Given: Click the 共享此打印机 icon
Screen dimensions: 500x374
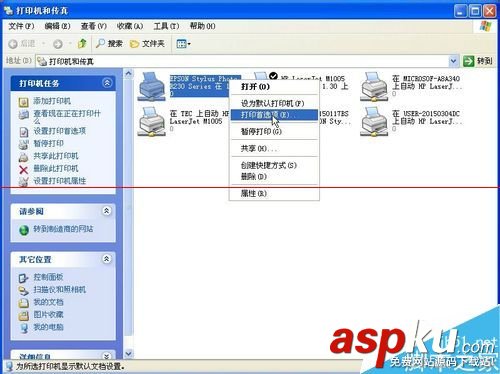Looking at the screenshot, I should 24,157.
